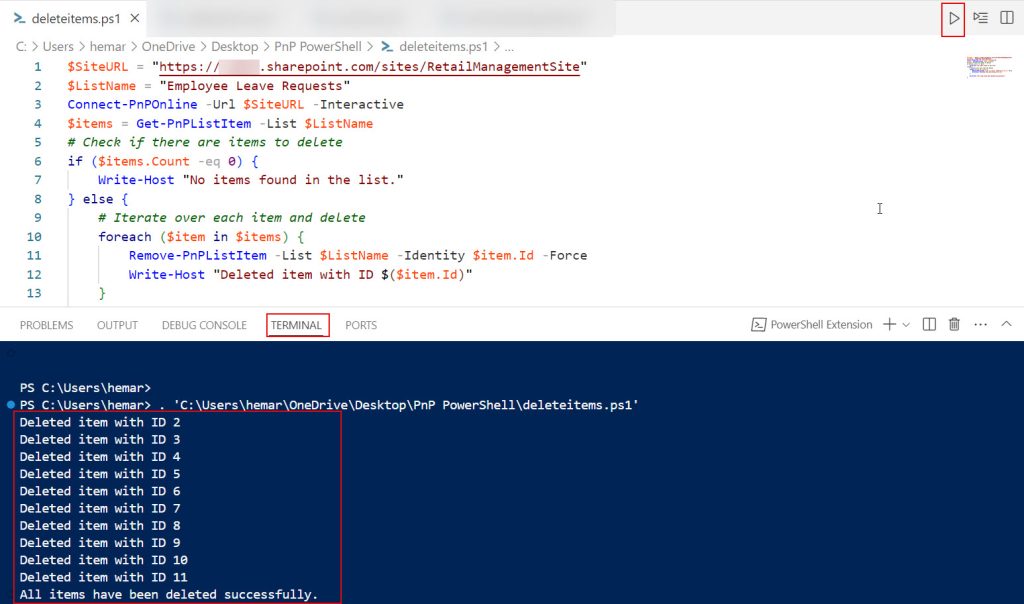Click the OneDrive breadcrumb segment

(168, 46)
